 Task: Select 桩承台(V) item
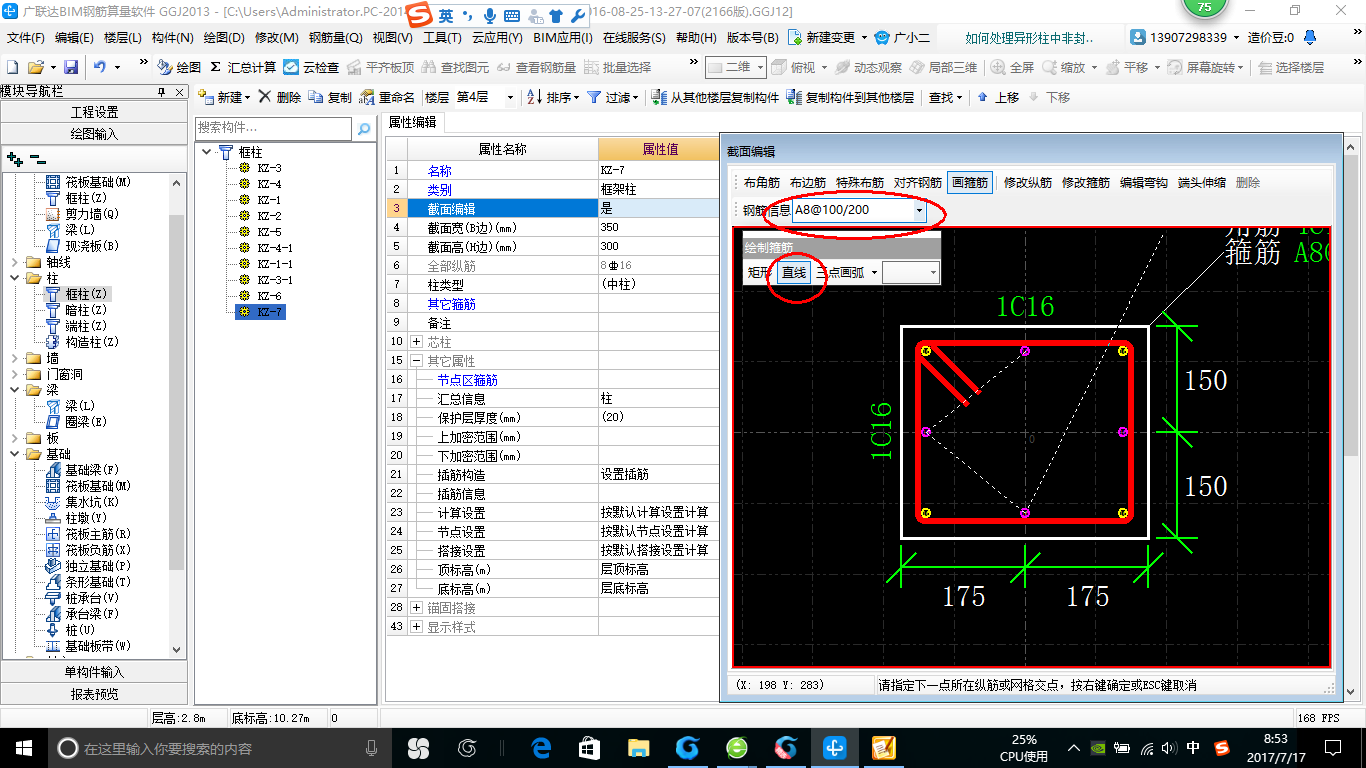92,598
